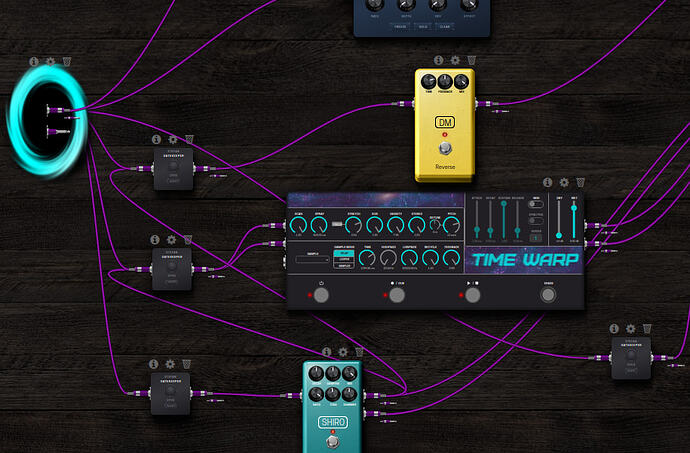The image size is (690, 453).
Task: Click the Time knob on DM Reverse pedal
Action: [428, 81]
